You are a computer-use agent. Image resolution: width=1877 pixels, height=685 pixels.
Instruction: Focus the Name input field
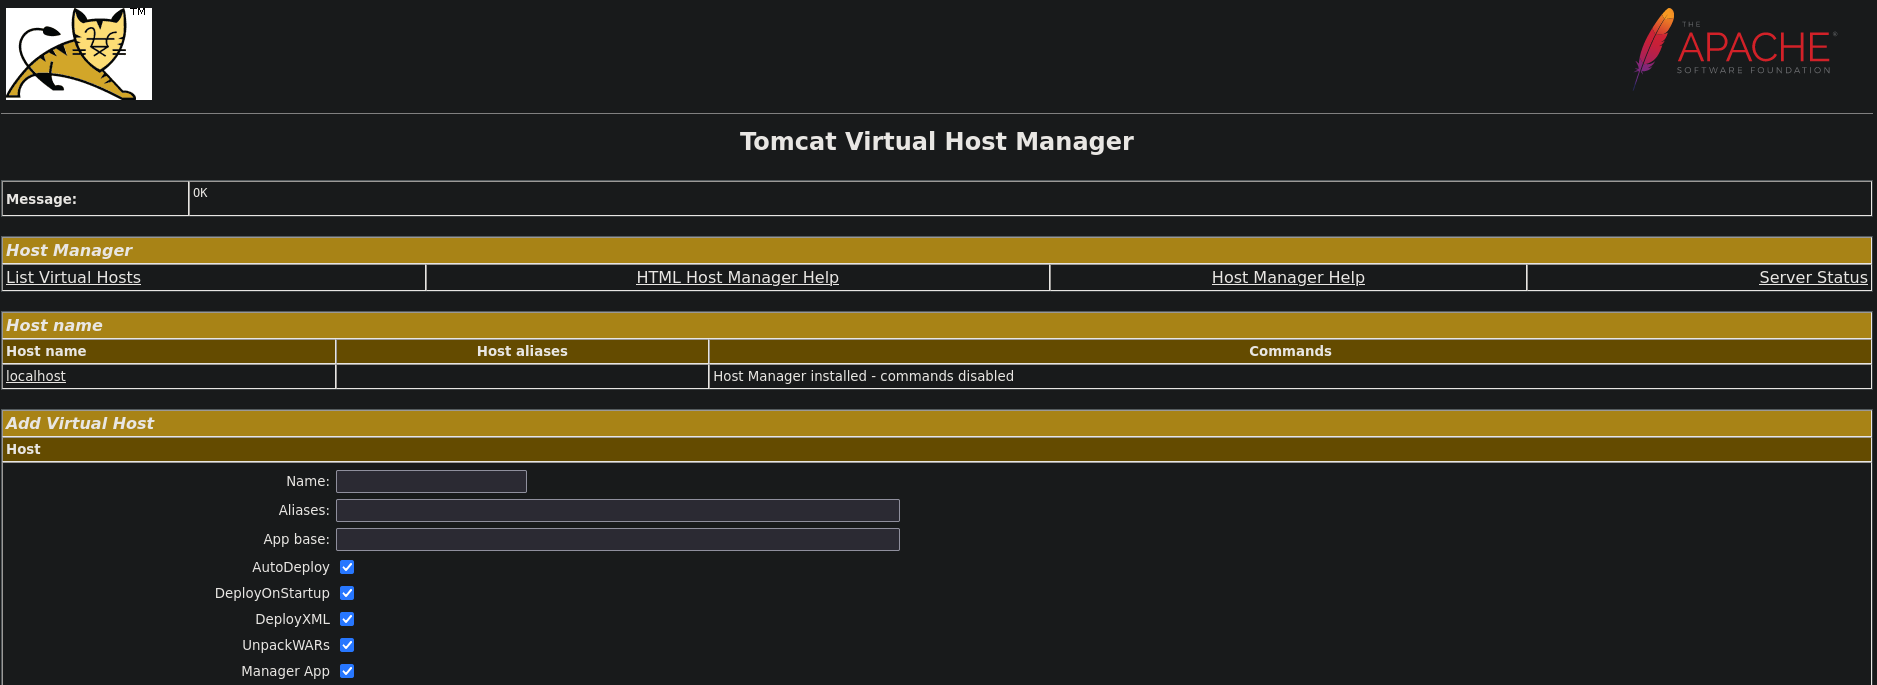click(x=431, y=481)
